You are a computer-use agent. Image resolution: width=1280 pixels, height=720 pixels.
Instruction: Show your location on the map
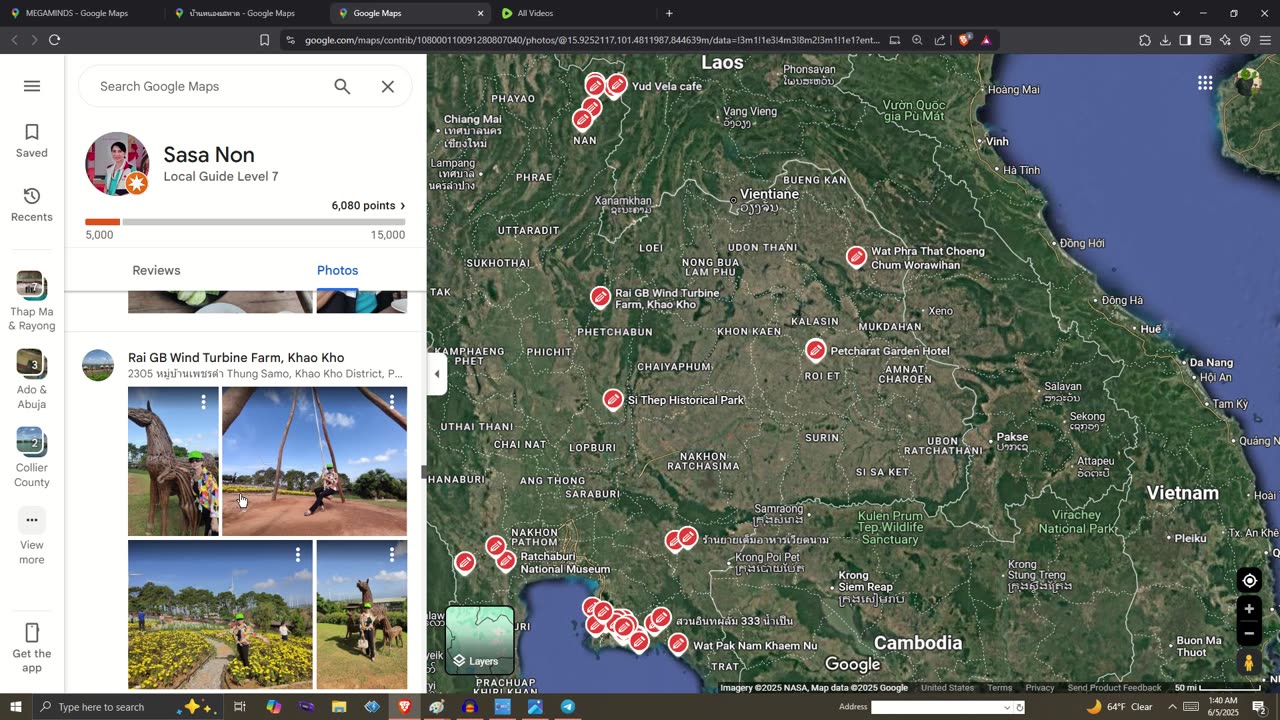point(1249,581)
